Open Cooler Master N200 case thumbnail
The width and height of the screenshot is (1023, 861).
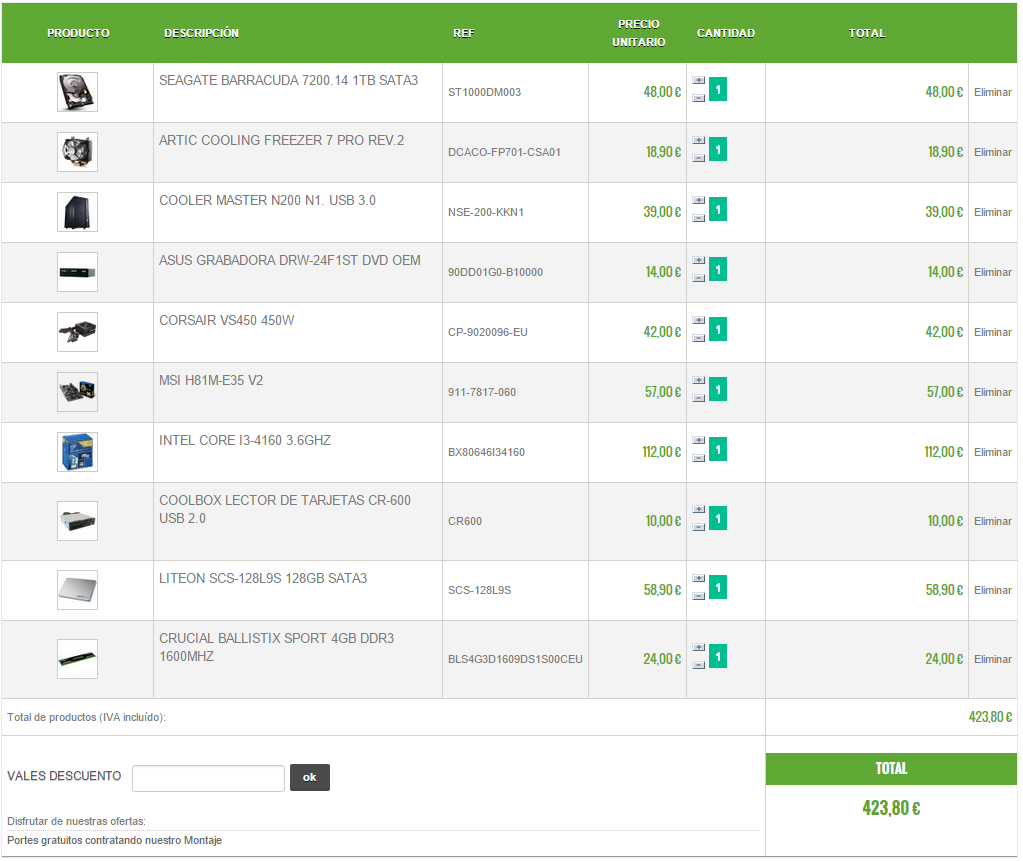tap(78, 212)
